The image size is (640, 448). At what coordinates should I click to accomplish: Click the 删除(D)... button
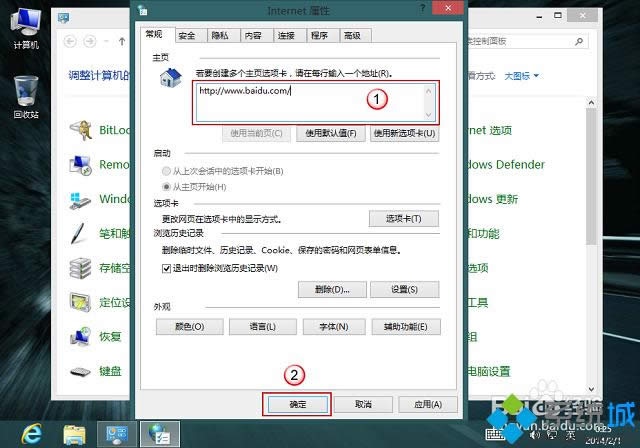pyautogui.click(x=332, y=290)
